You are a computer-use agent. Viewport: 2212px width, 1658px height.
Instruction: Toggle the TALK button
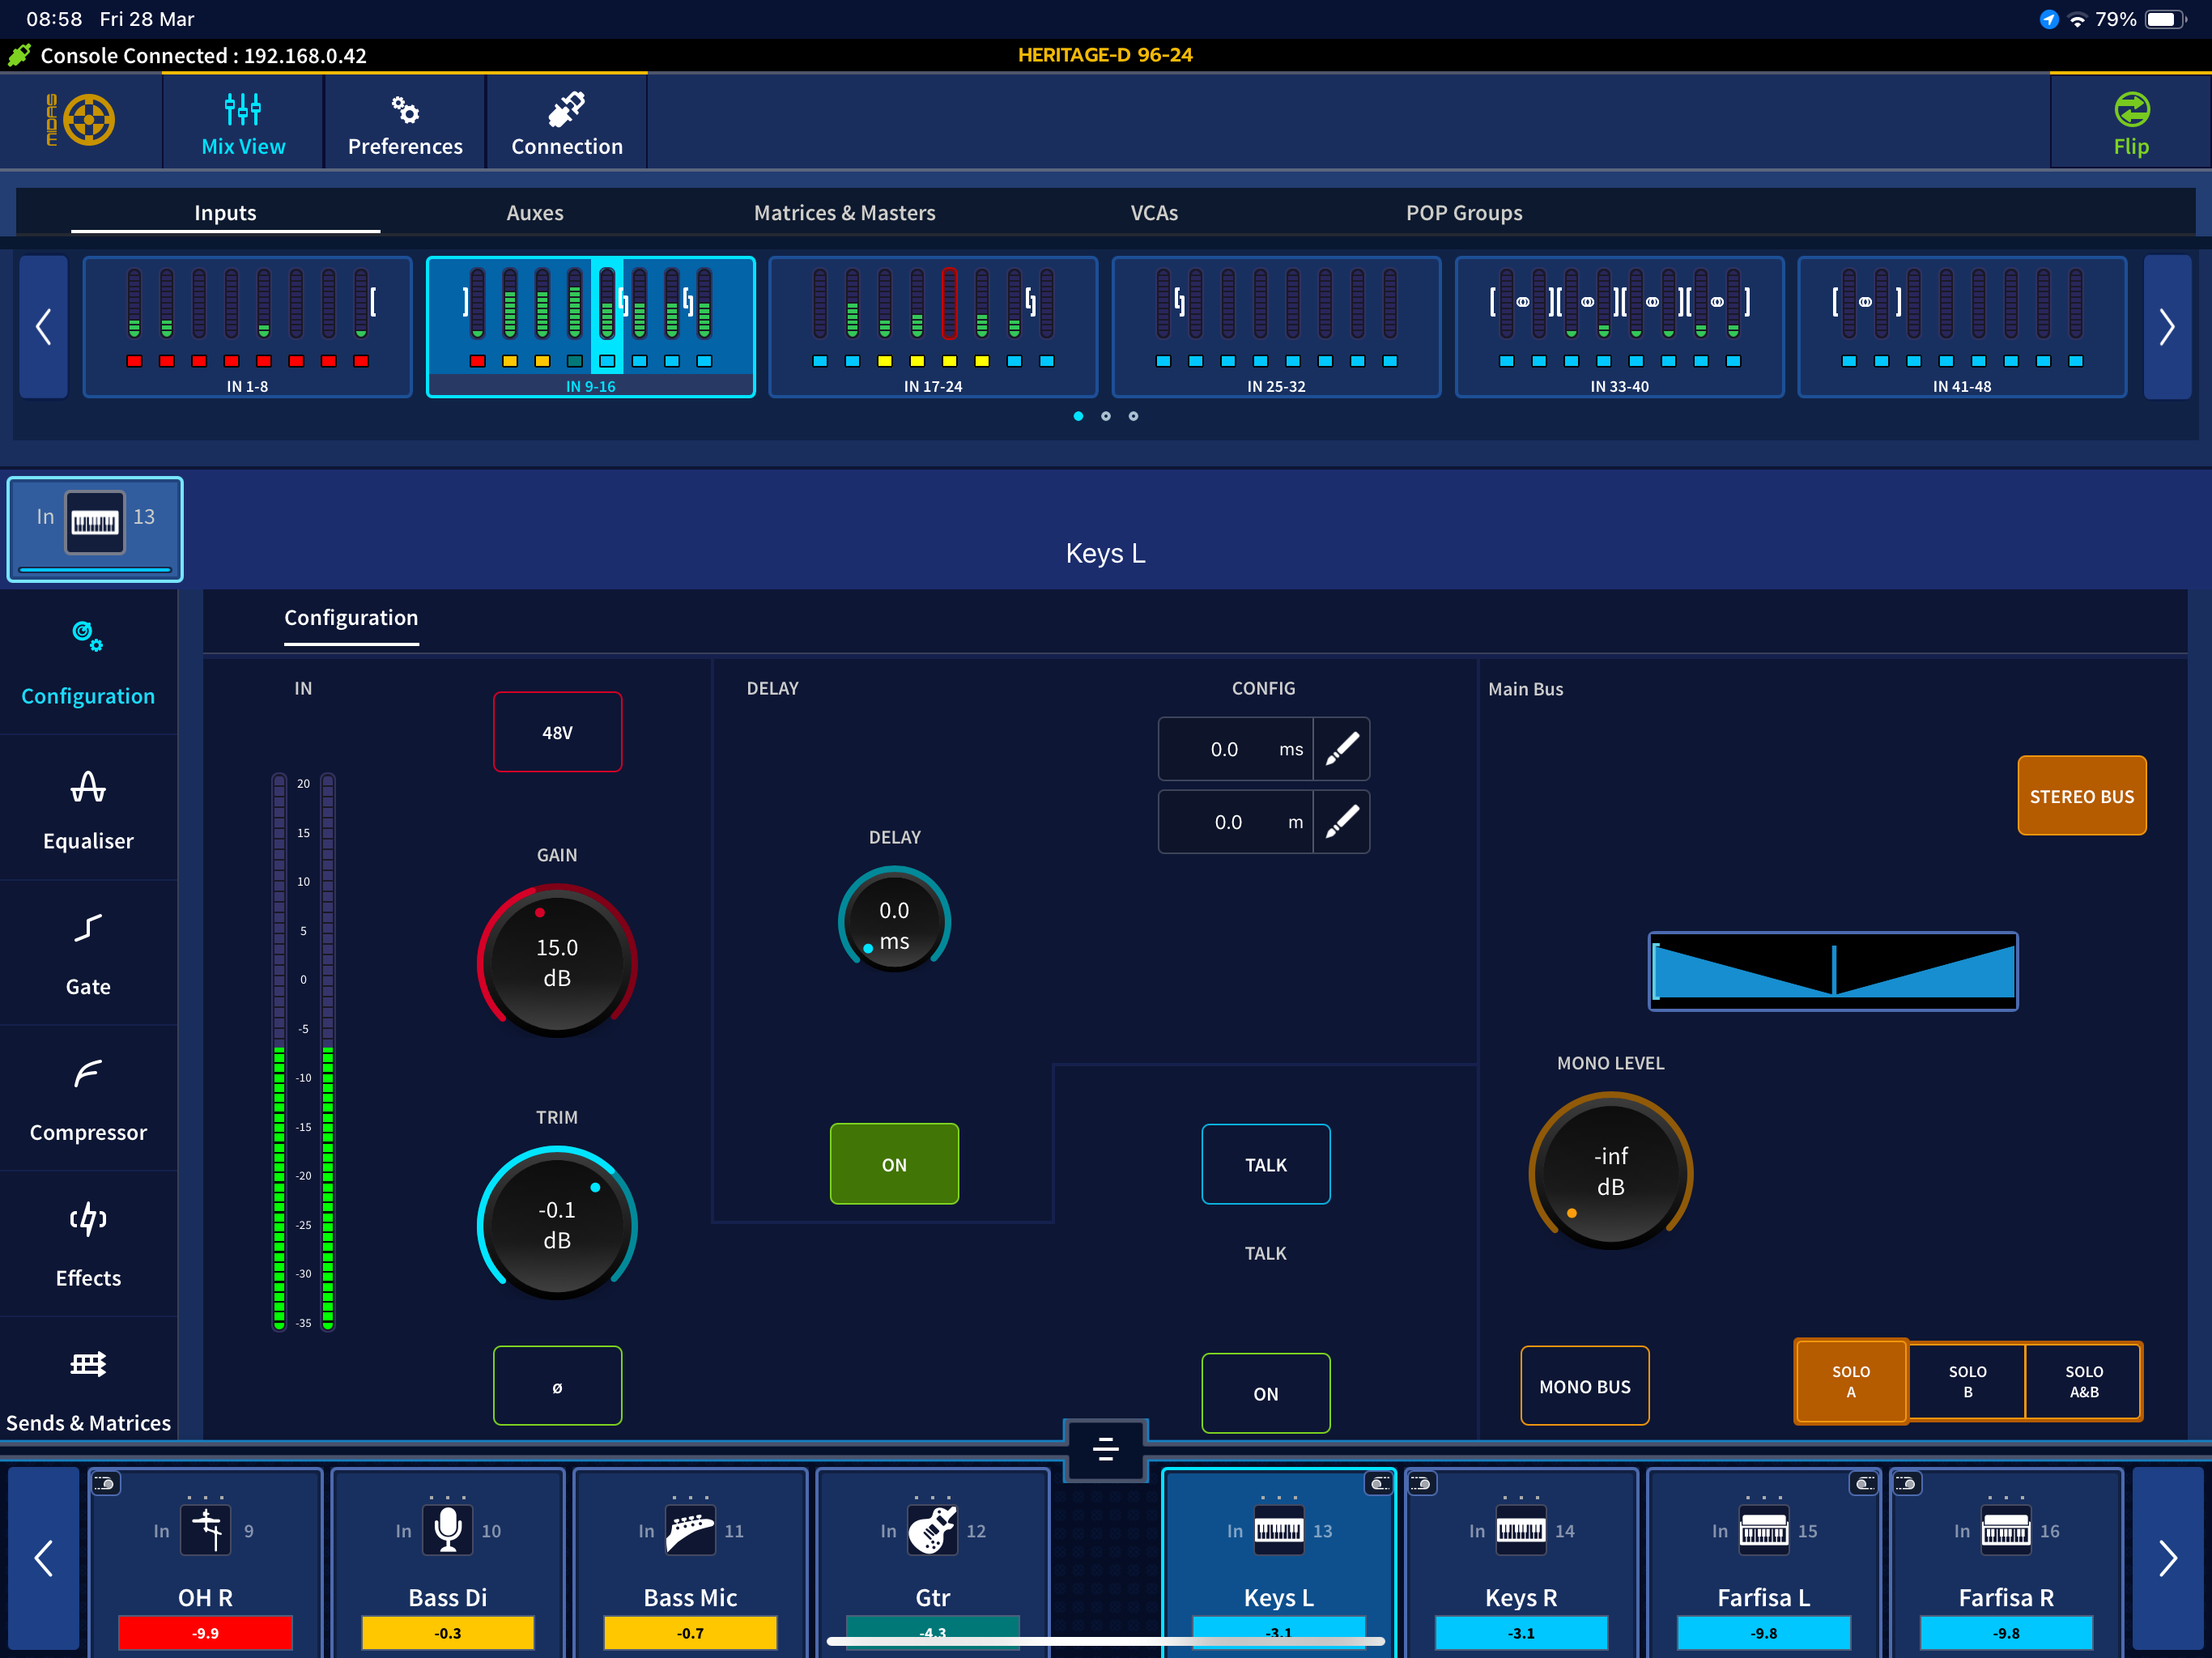[x=1266, y=1164]
